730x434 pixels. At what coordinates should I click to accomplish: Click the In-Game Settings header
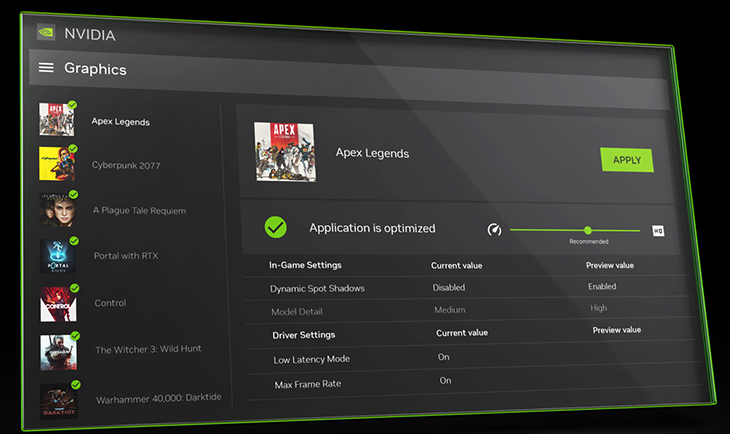coord(305,265)
